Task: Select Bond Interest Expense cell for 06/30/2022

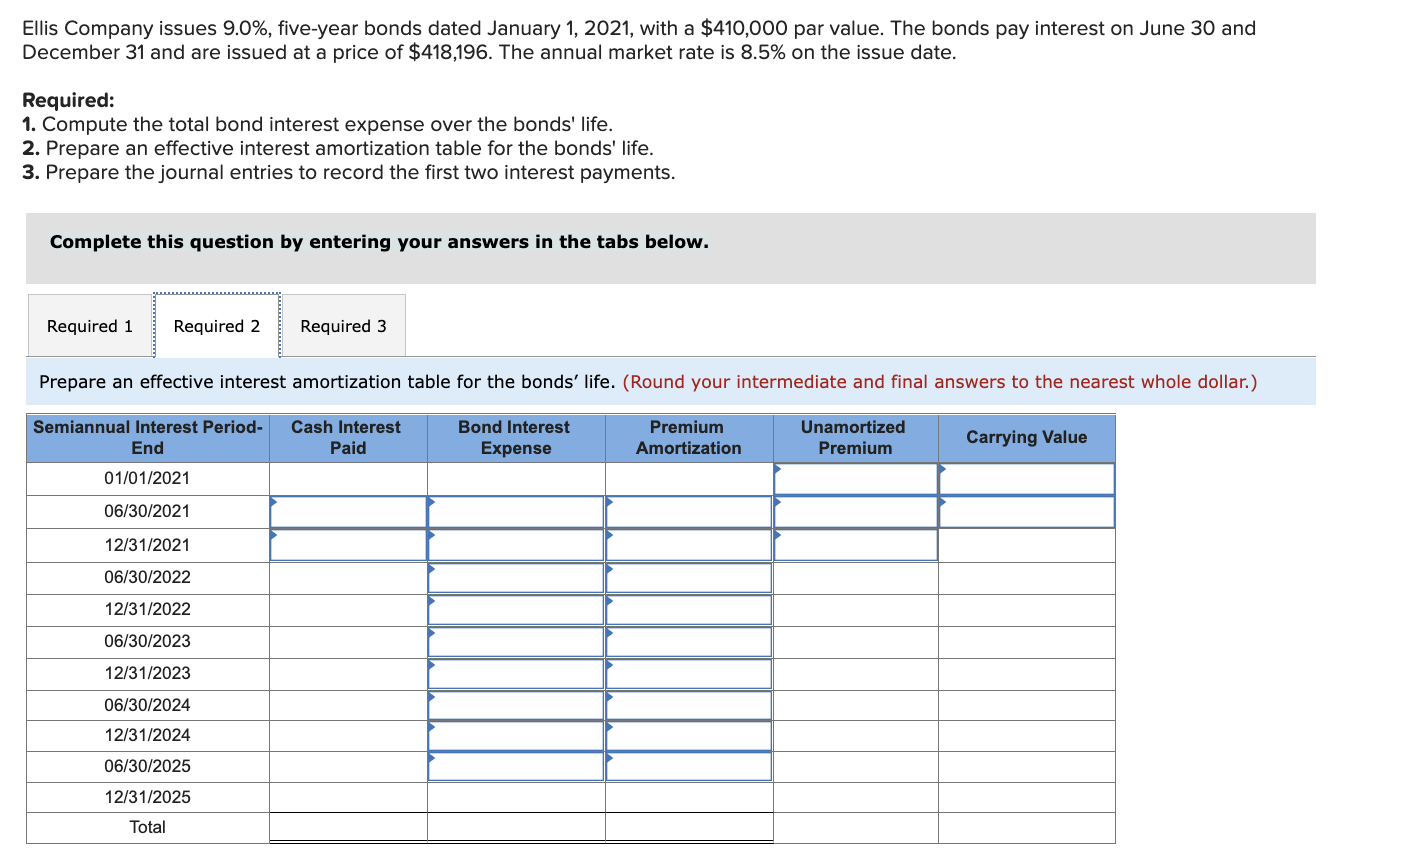Action: 516,578
